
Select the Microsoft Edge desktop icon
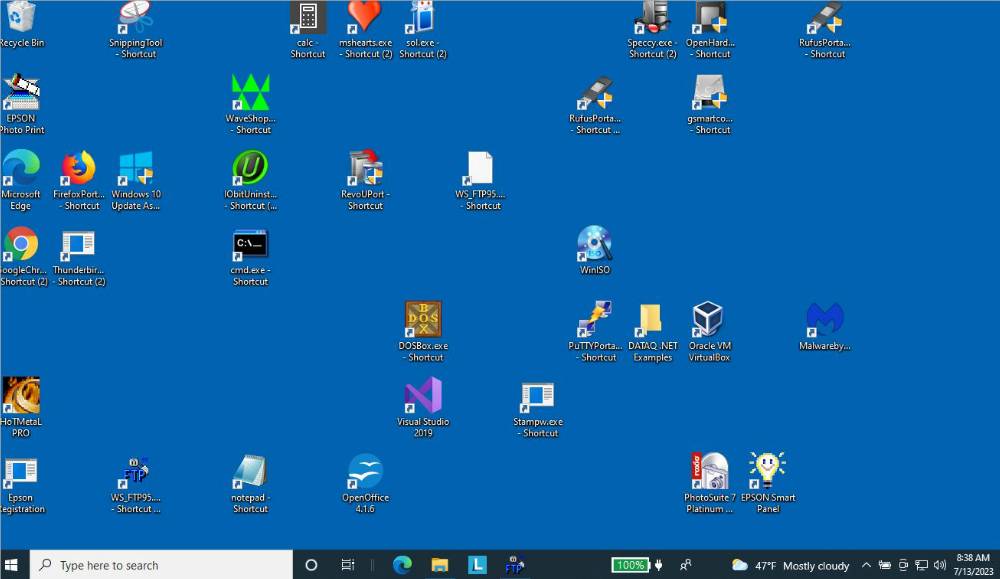[20, 180]
